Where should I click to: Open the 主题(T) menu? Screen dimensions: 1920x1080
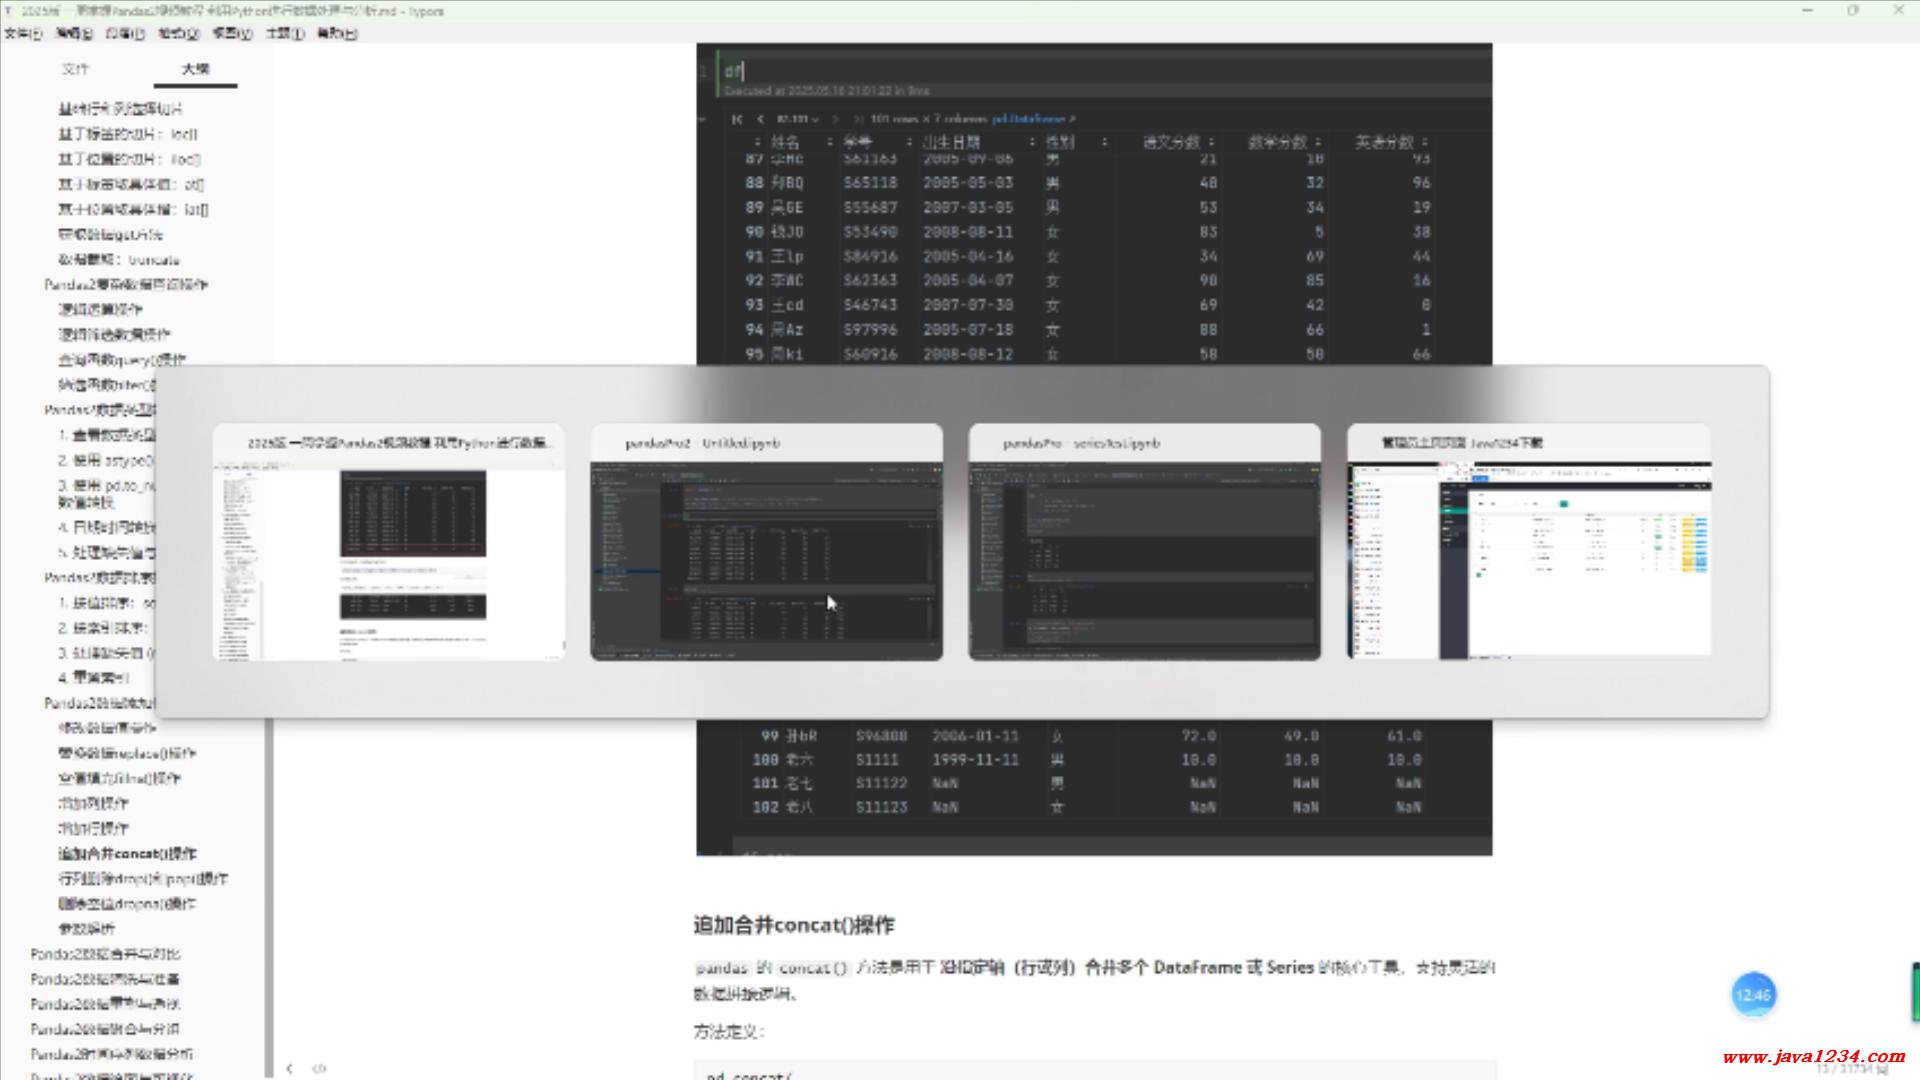(x=284, y=33)
